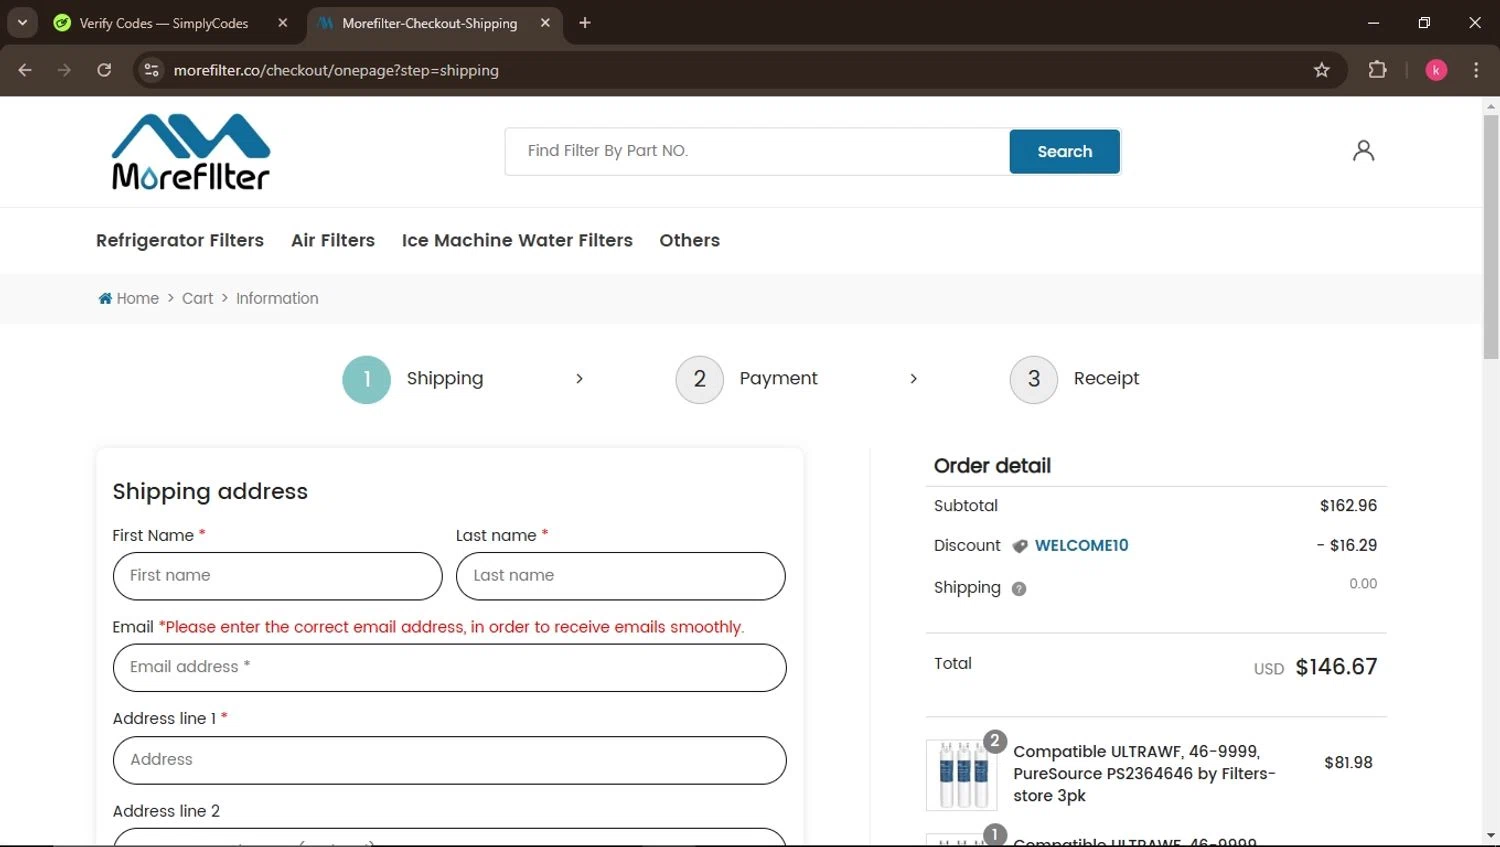1500x847 pixels.
Task: Open the tab search dropdown arrow
Action: pyautogui.click(x=22, y=23)
